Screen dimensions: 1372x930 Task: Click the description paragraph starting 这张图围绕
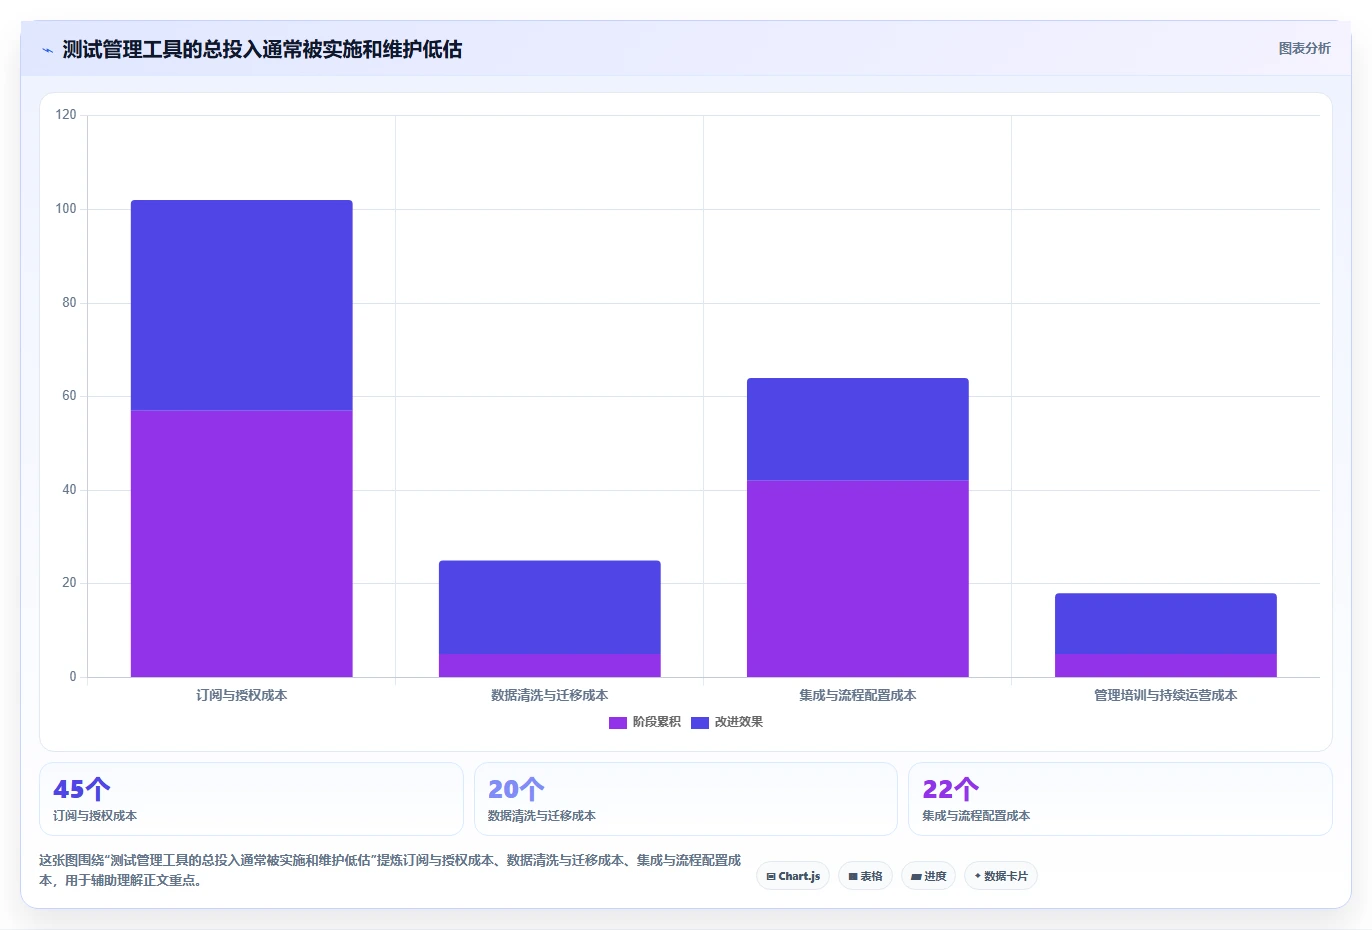pyautogui.click(x=390, y=870)
